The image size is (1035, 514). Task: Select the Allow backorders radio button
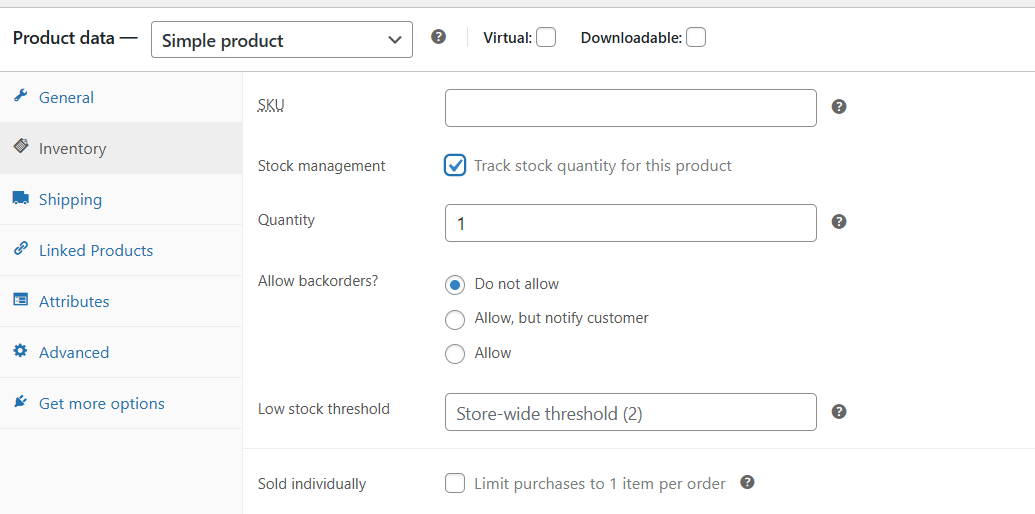[x=455, y=354]
